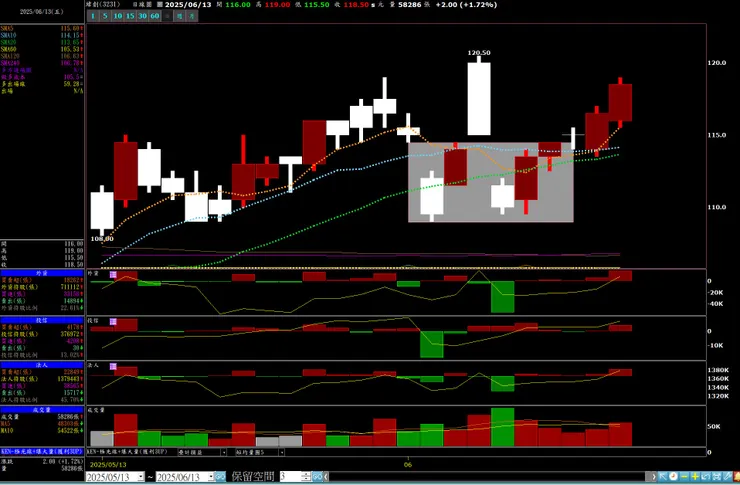
Task: Click the line drawing tool icon
Action: click(727, 477)
